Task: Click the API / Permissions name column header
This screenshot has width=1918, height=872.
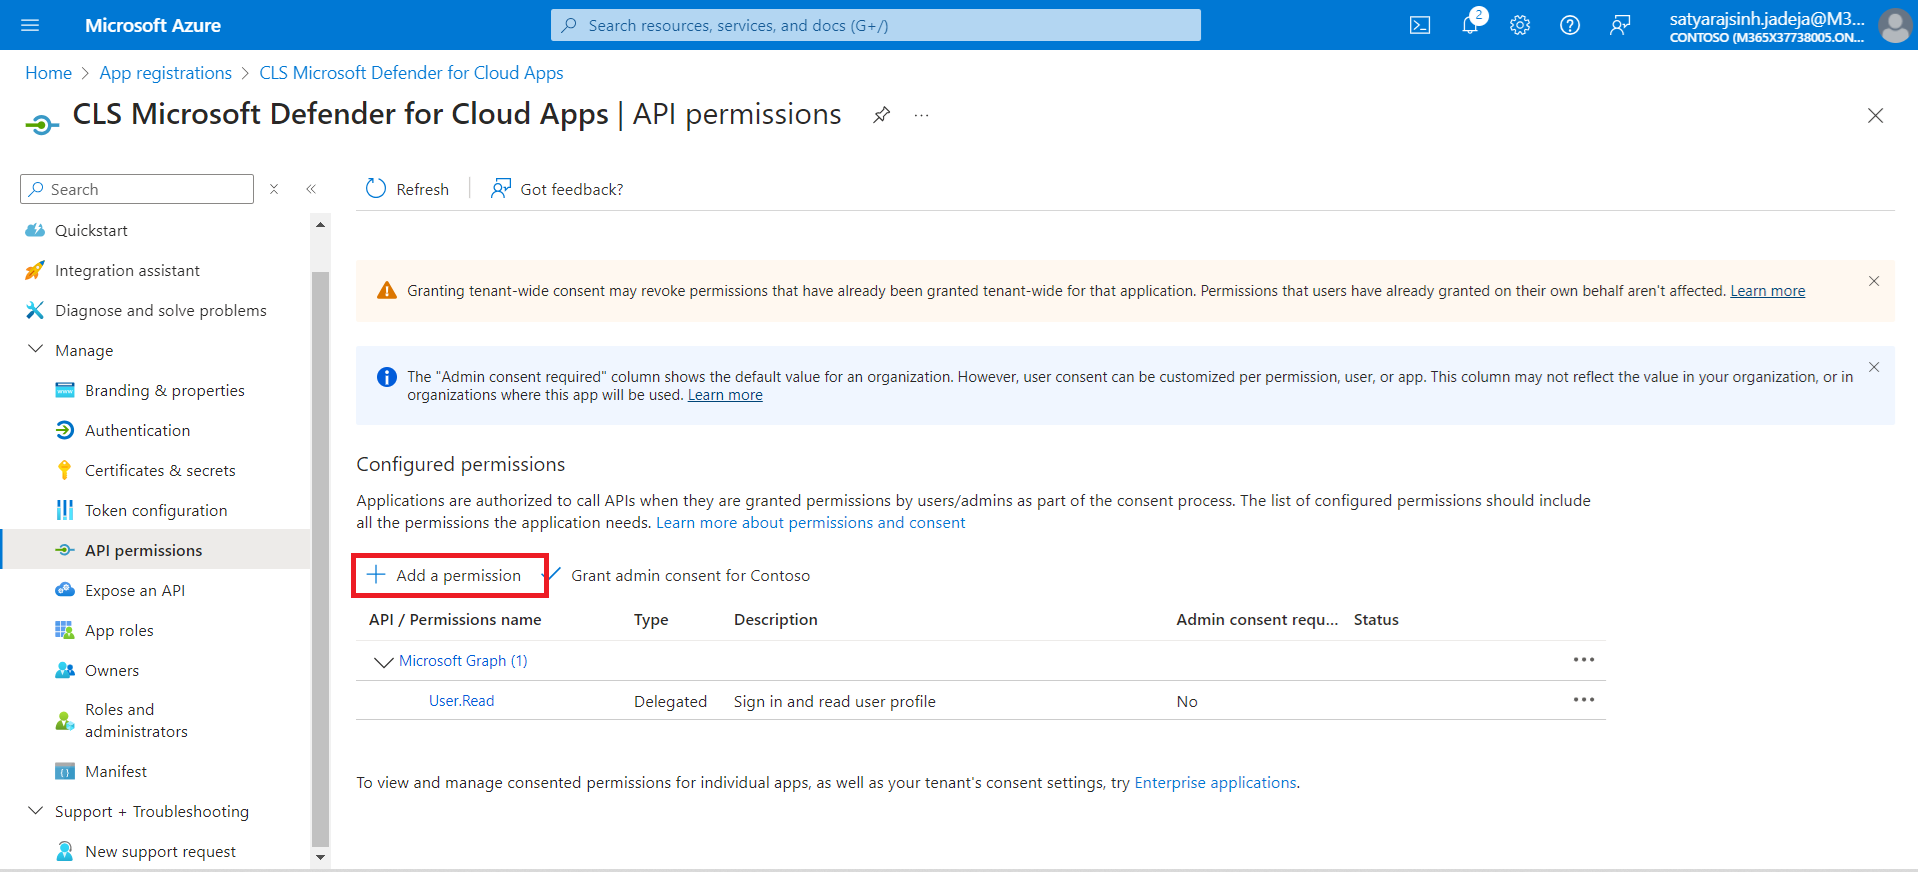Action: tap(455, 620)
